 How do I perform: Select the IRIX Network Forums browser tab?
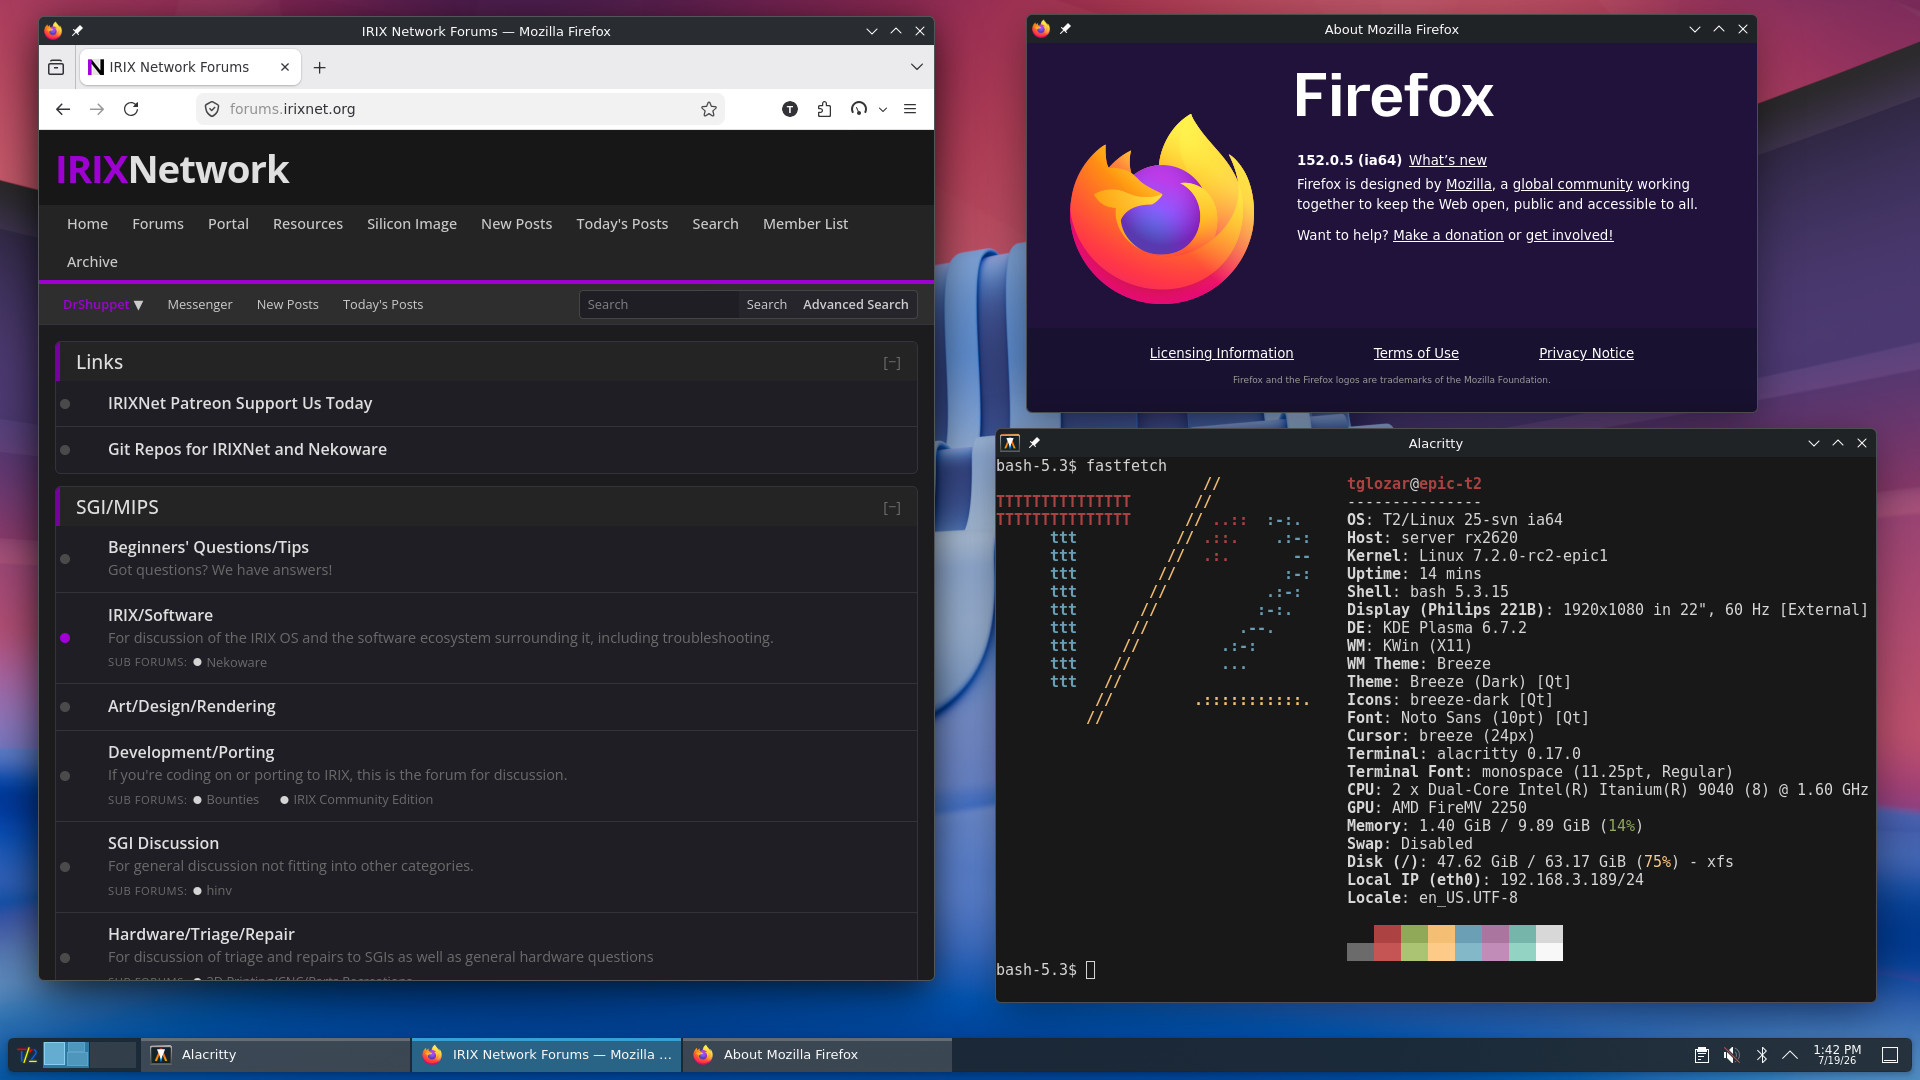189,67
